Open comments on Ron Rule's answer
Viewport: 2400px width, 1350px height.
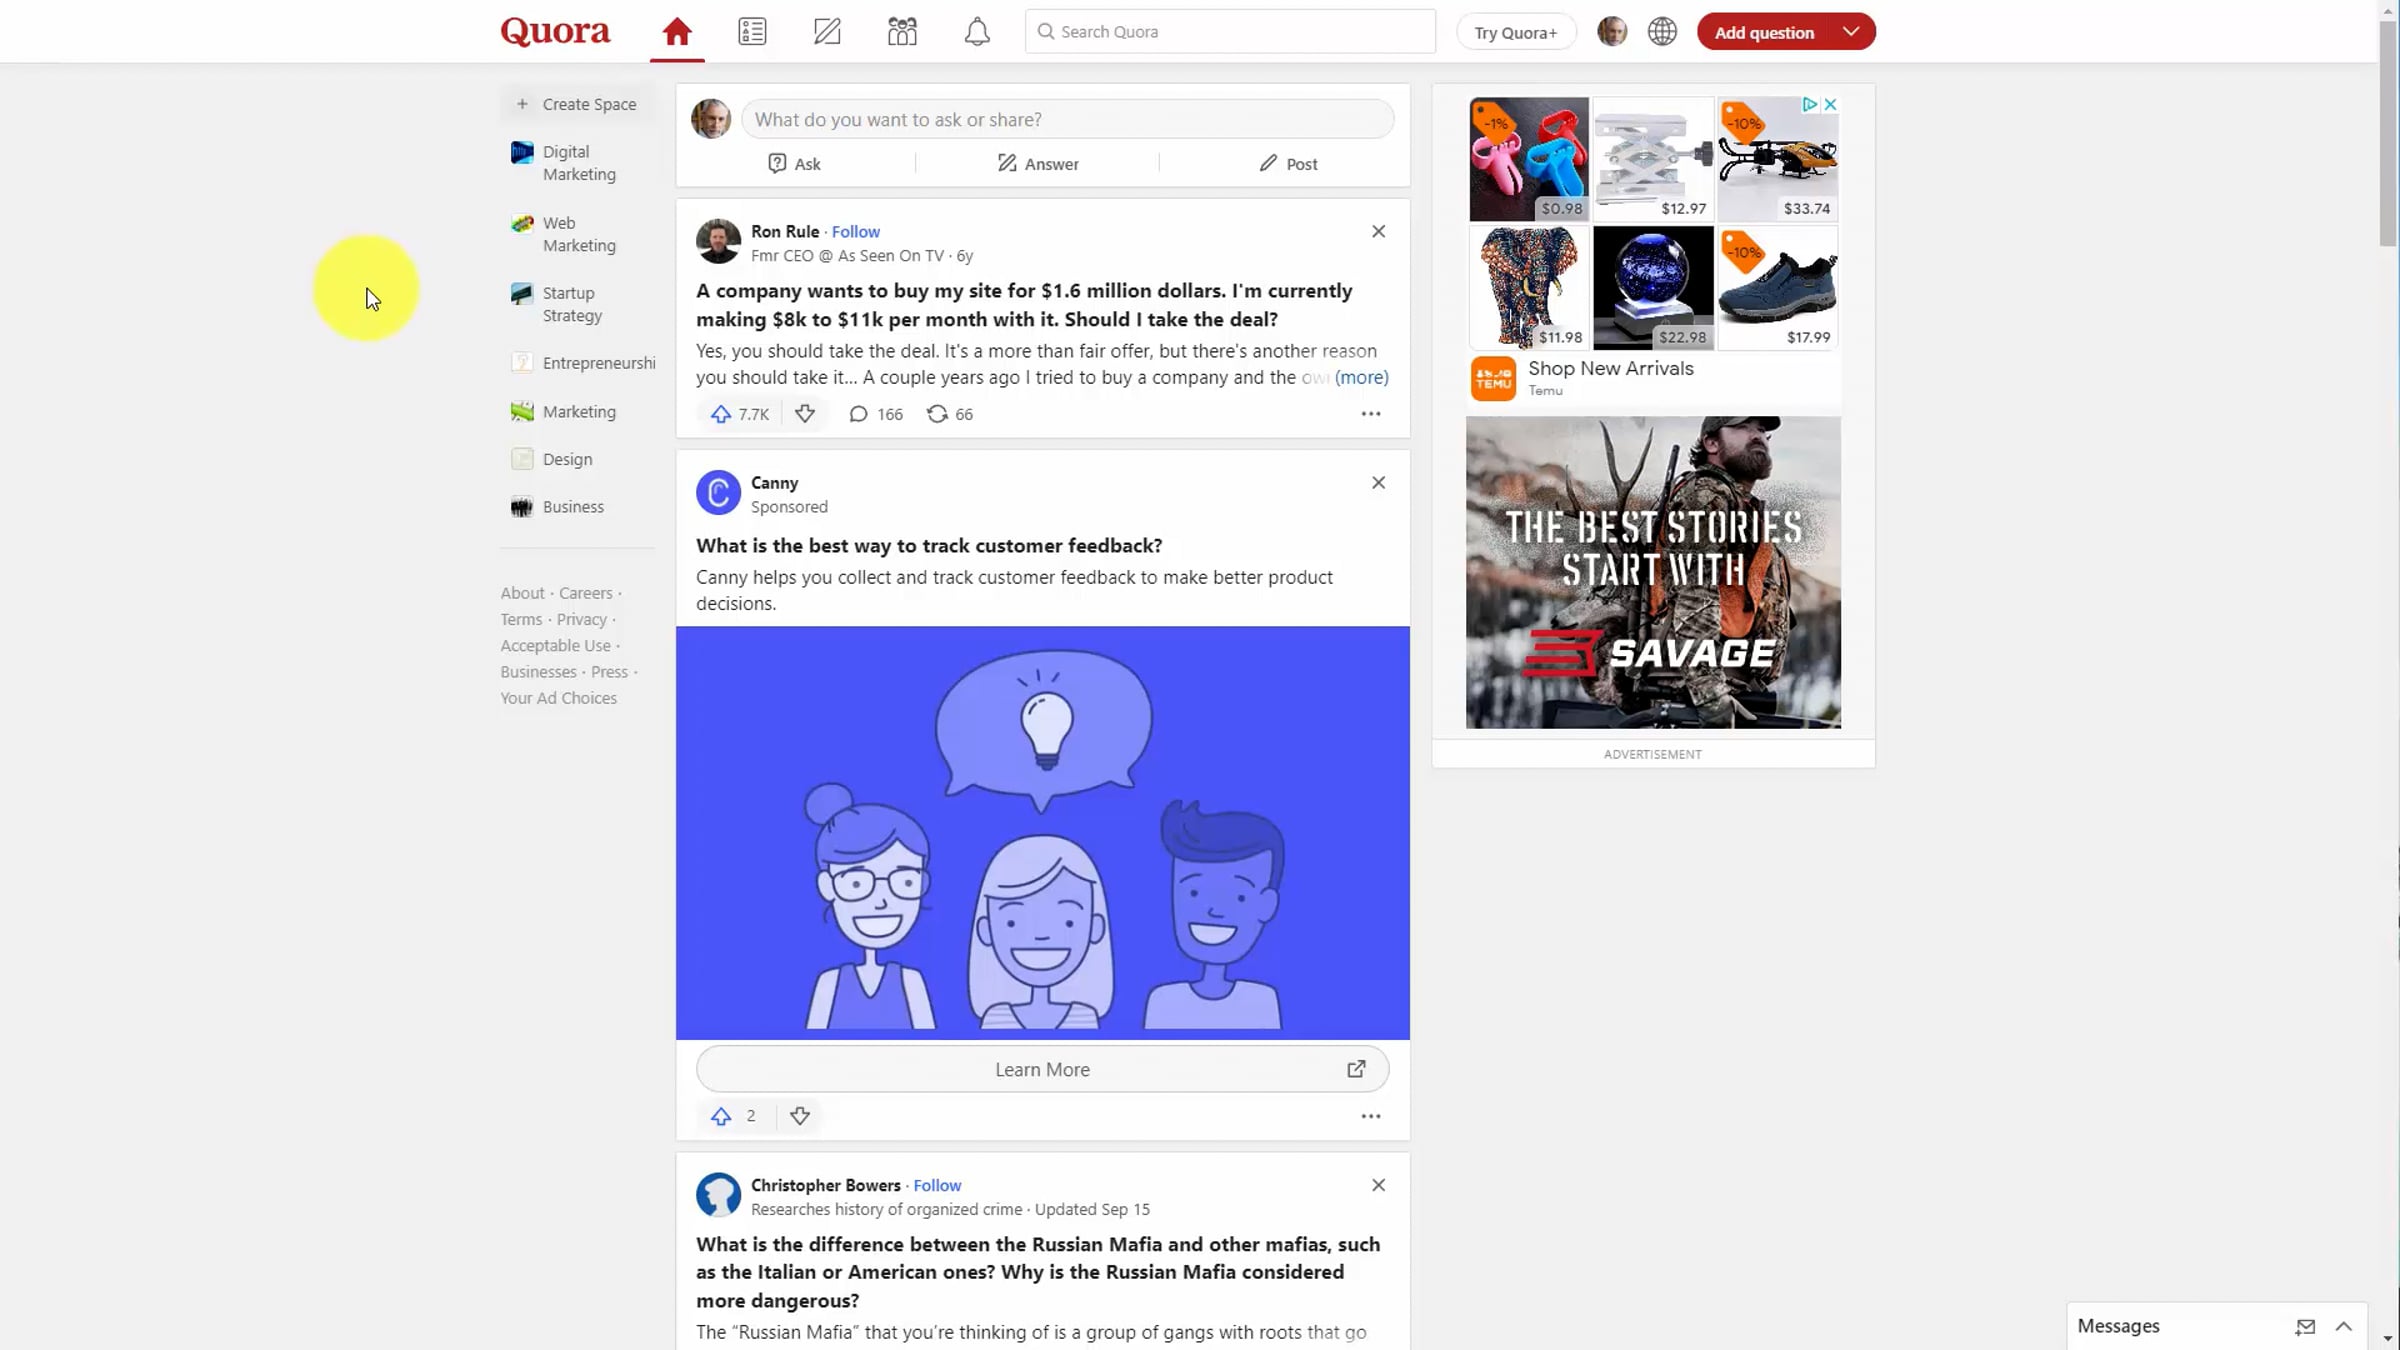click(859, 414)
